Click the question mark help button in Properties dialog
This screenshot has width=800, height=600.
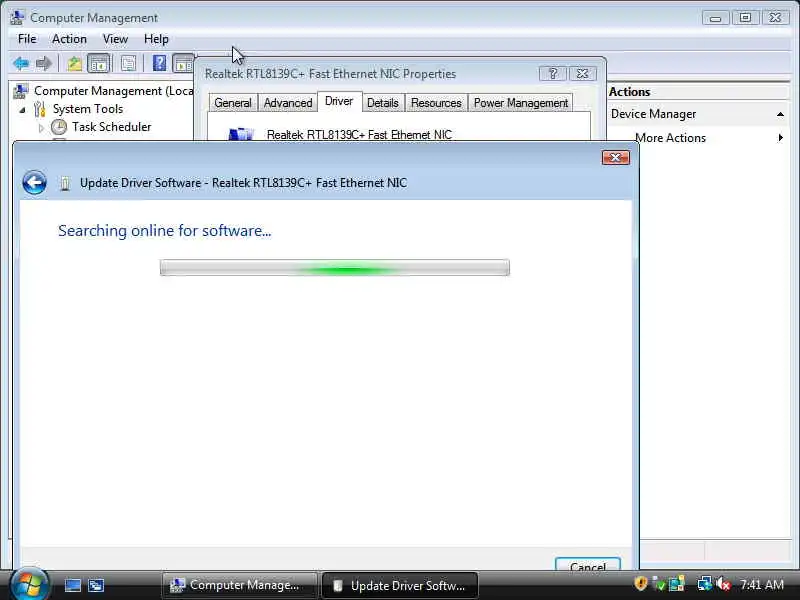tap(553, 74)
